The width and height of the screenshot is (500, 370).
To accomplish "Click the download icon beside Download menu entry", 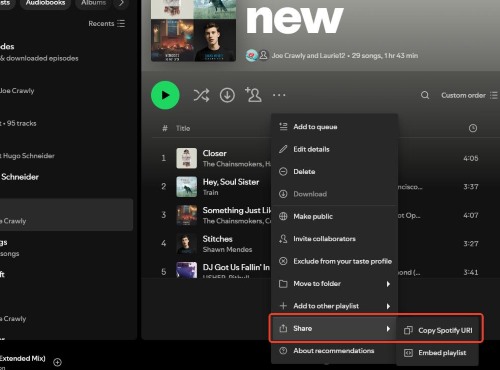I will [283, 194].
